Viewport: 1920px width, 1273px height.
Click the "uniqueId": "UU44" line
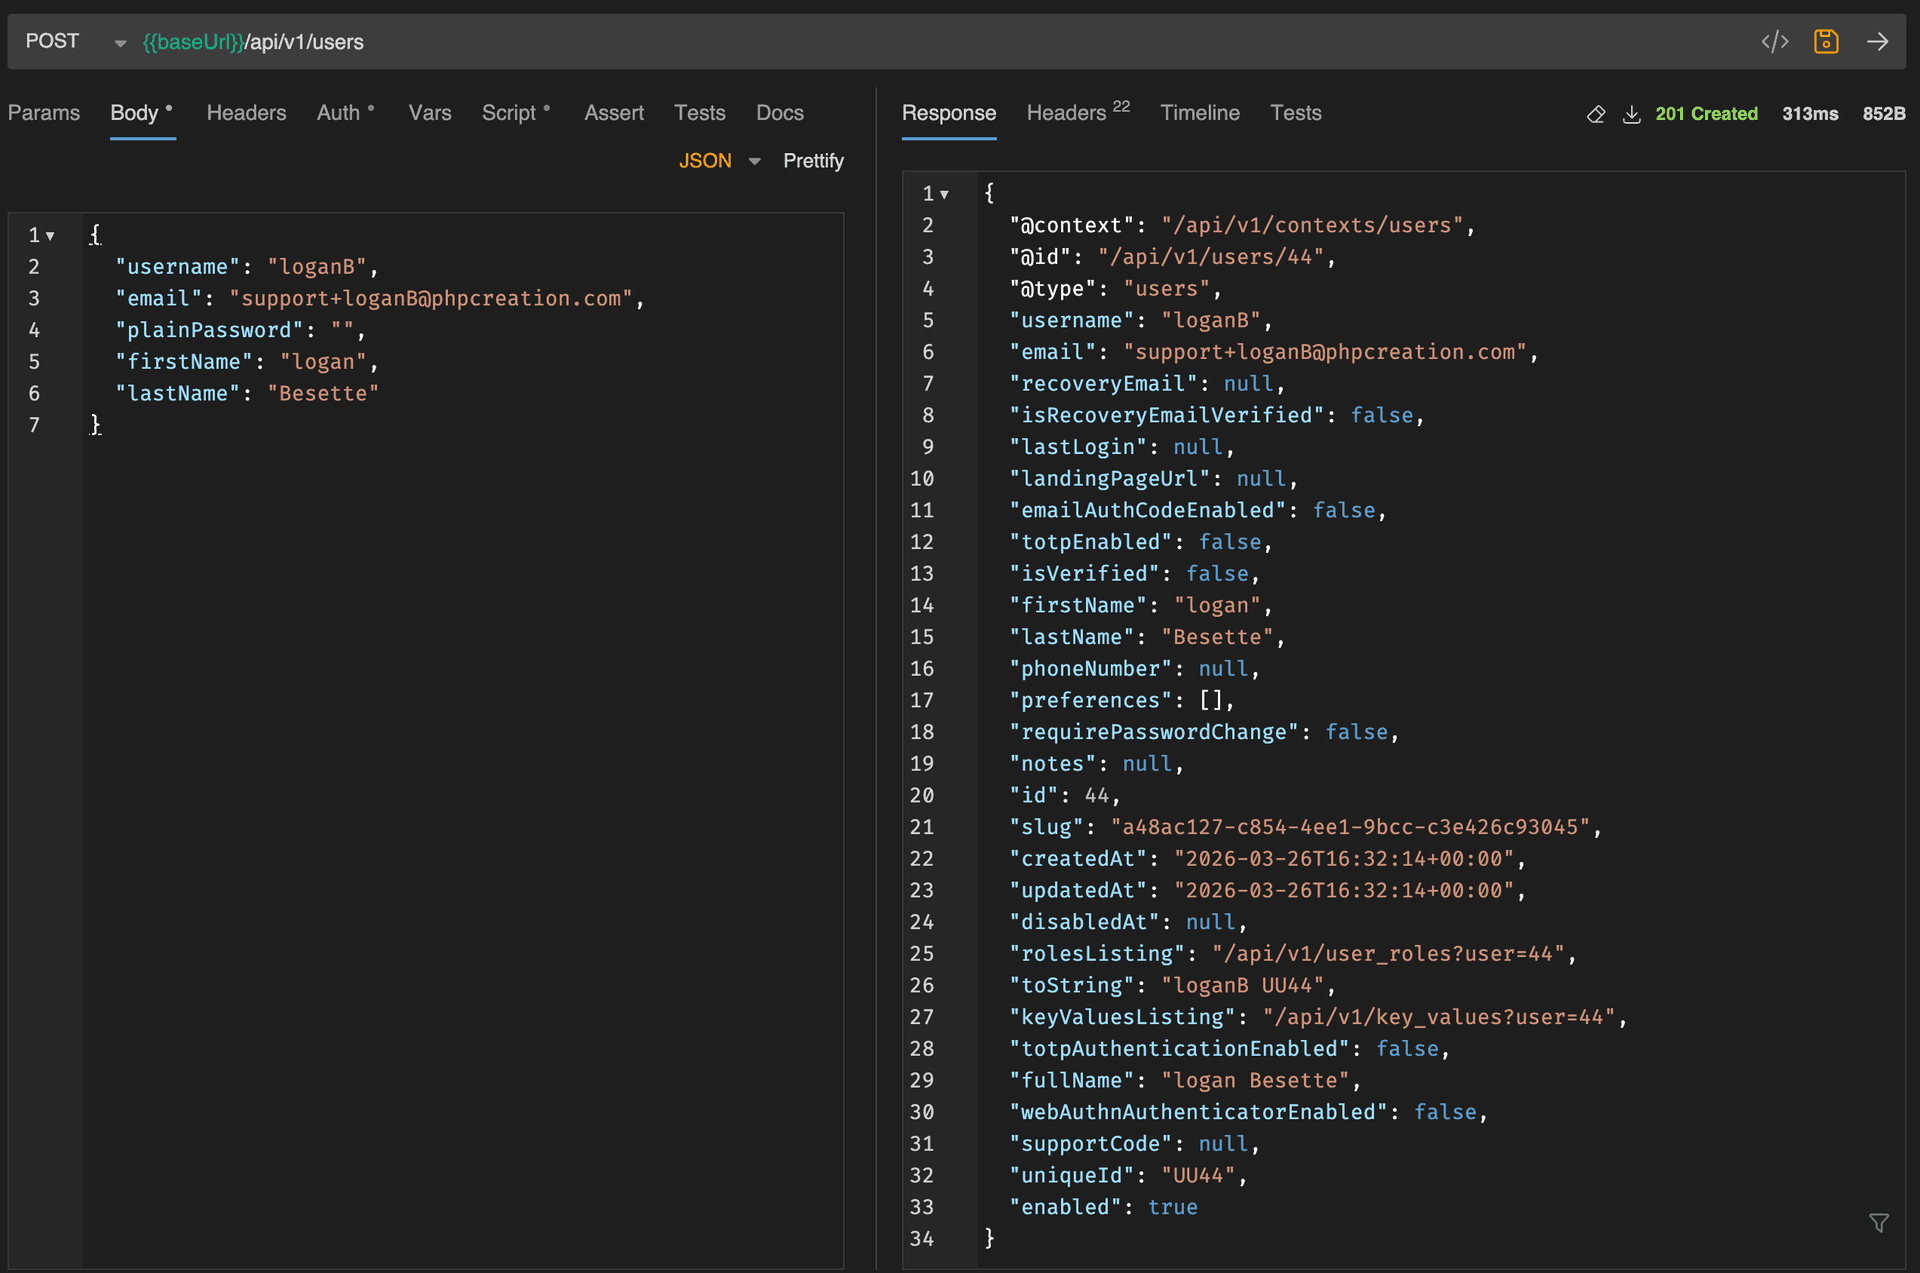point(1128,1176)
